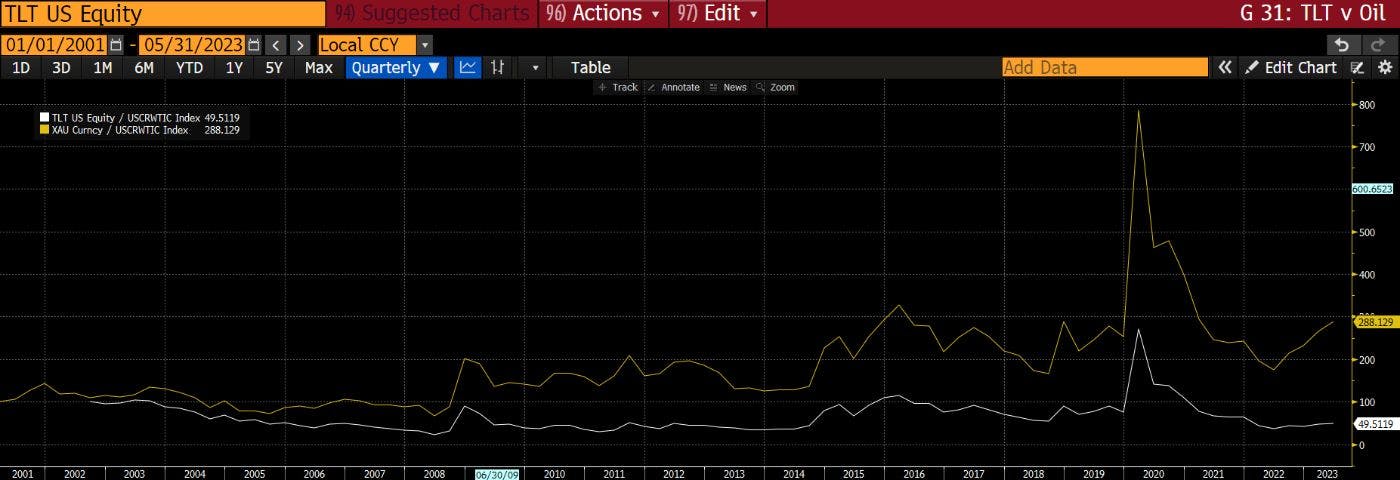
Task: Switch to the Table view
Action: (590, 67)
